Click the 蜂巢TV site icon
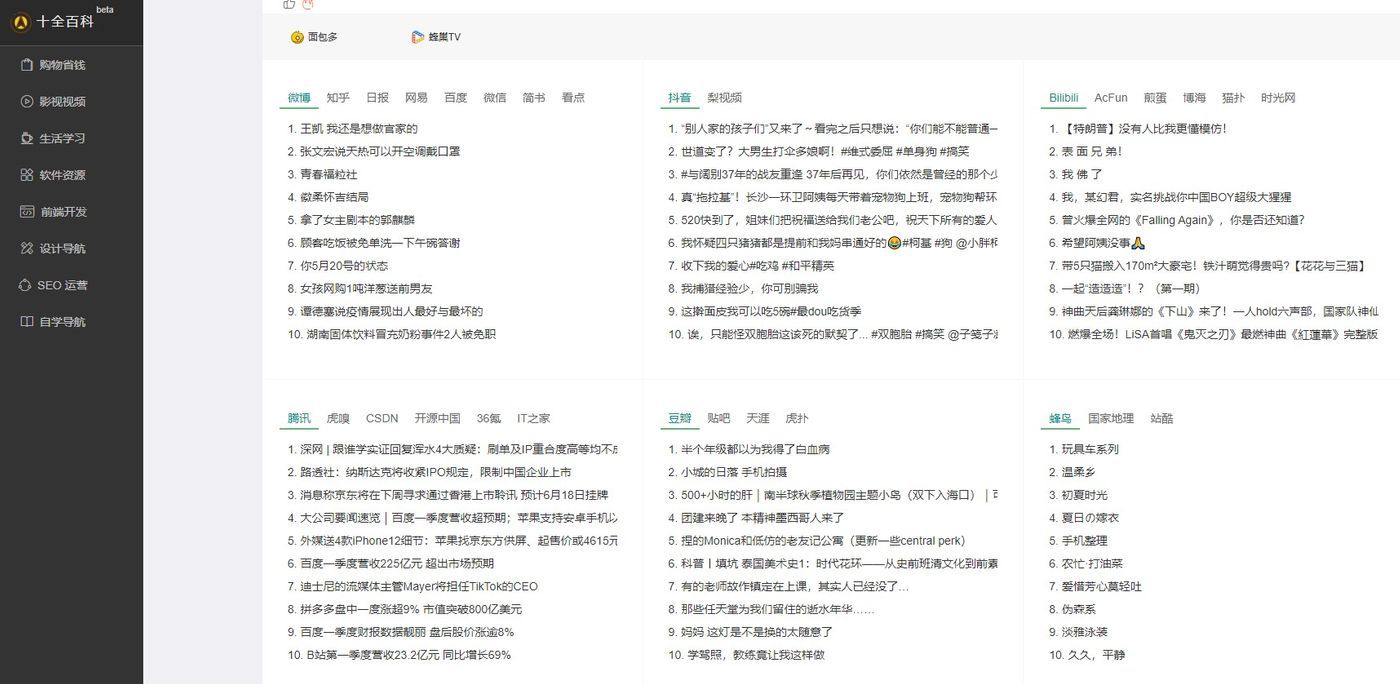The height and width of the screenshot is (684, 1400). 418,37
